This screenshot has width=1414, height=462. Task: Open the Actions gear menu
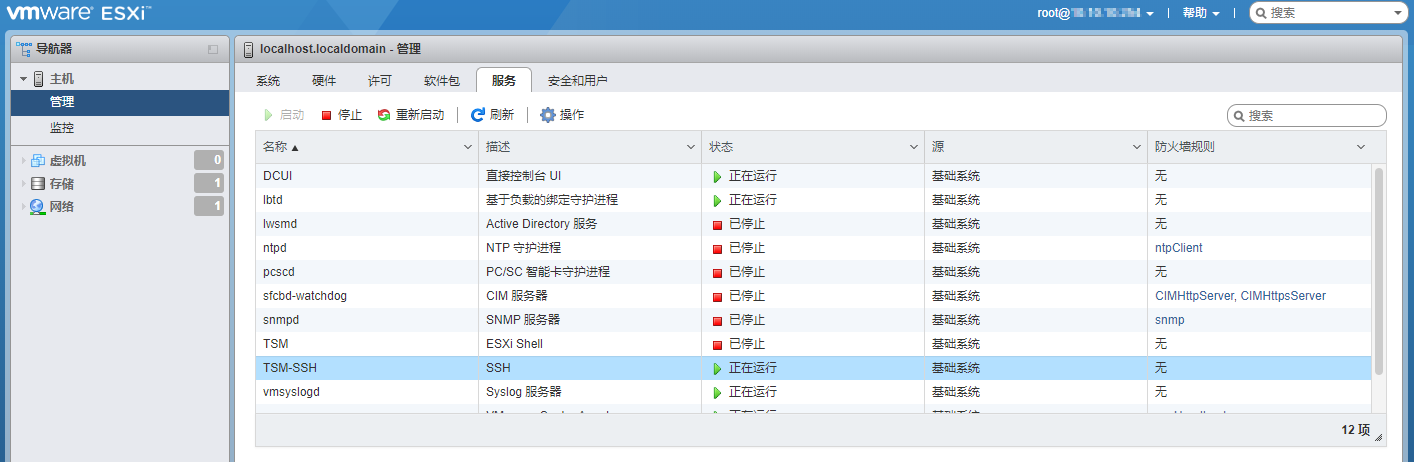tap(548, 115)
